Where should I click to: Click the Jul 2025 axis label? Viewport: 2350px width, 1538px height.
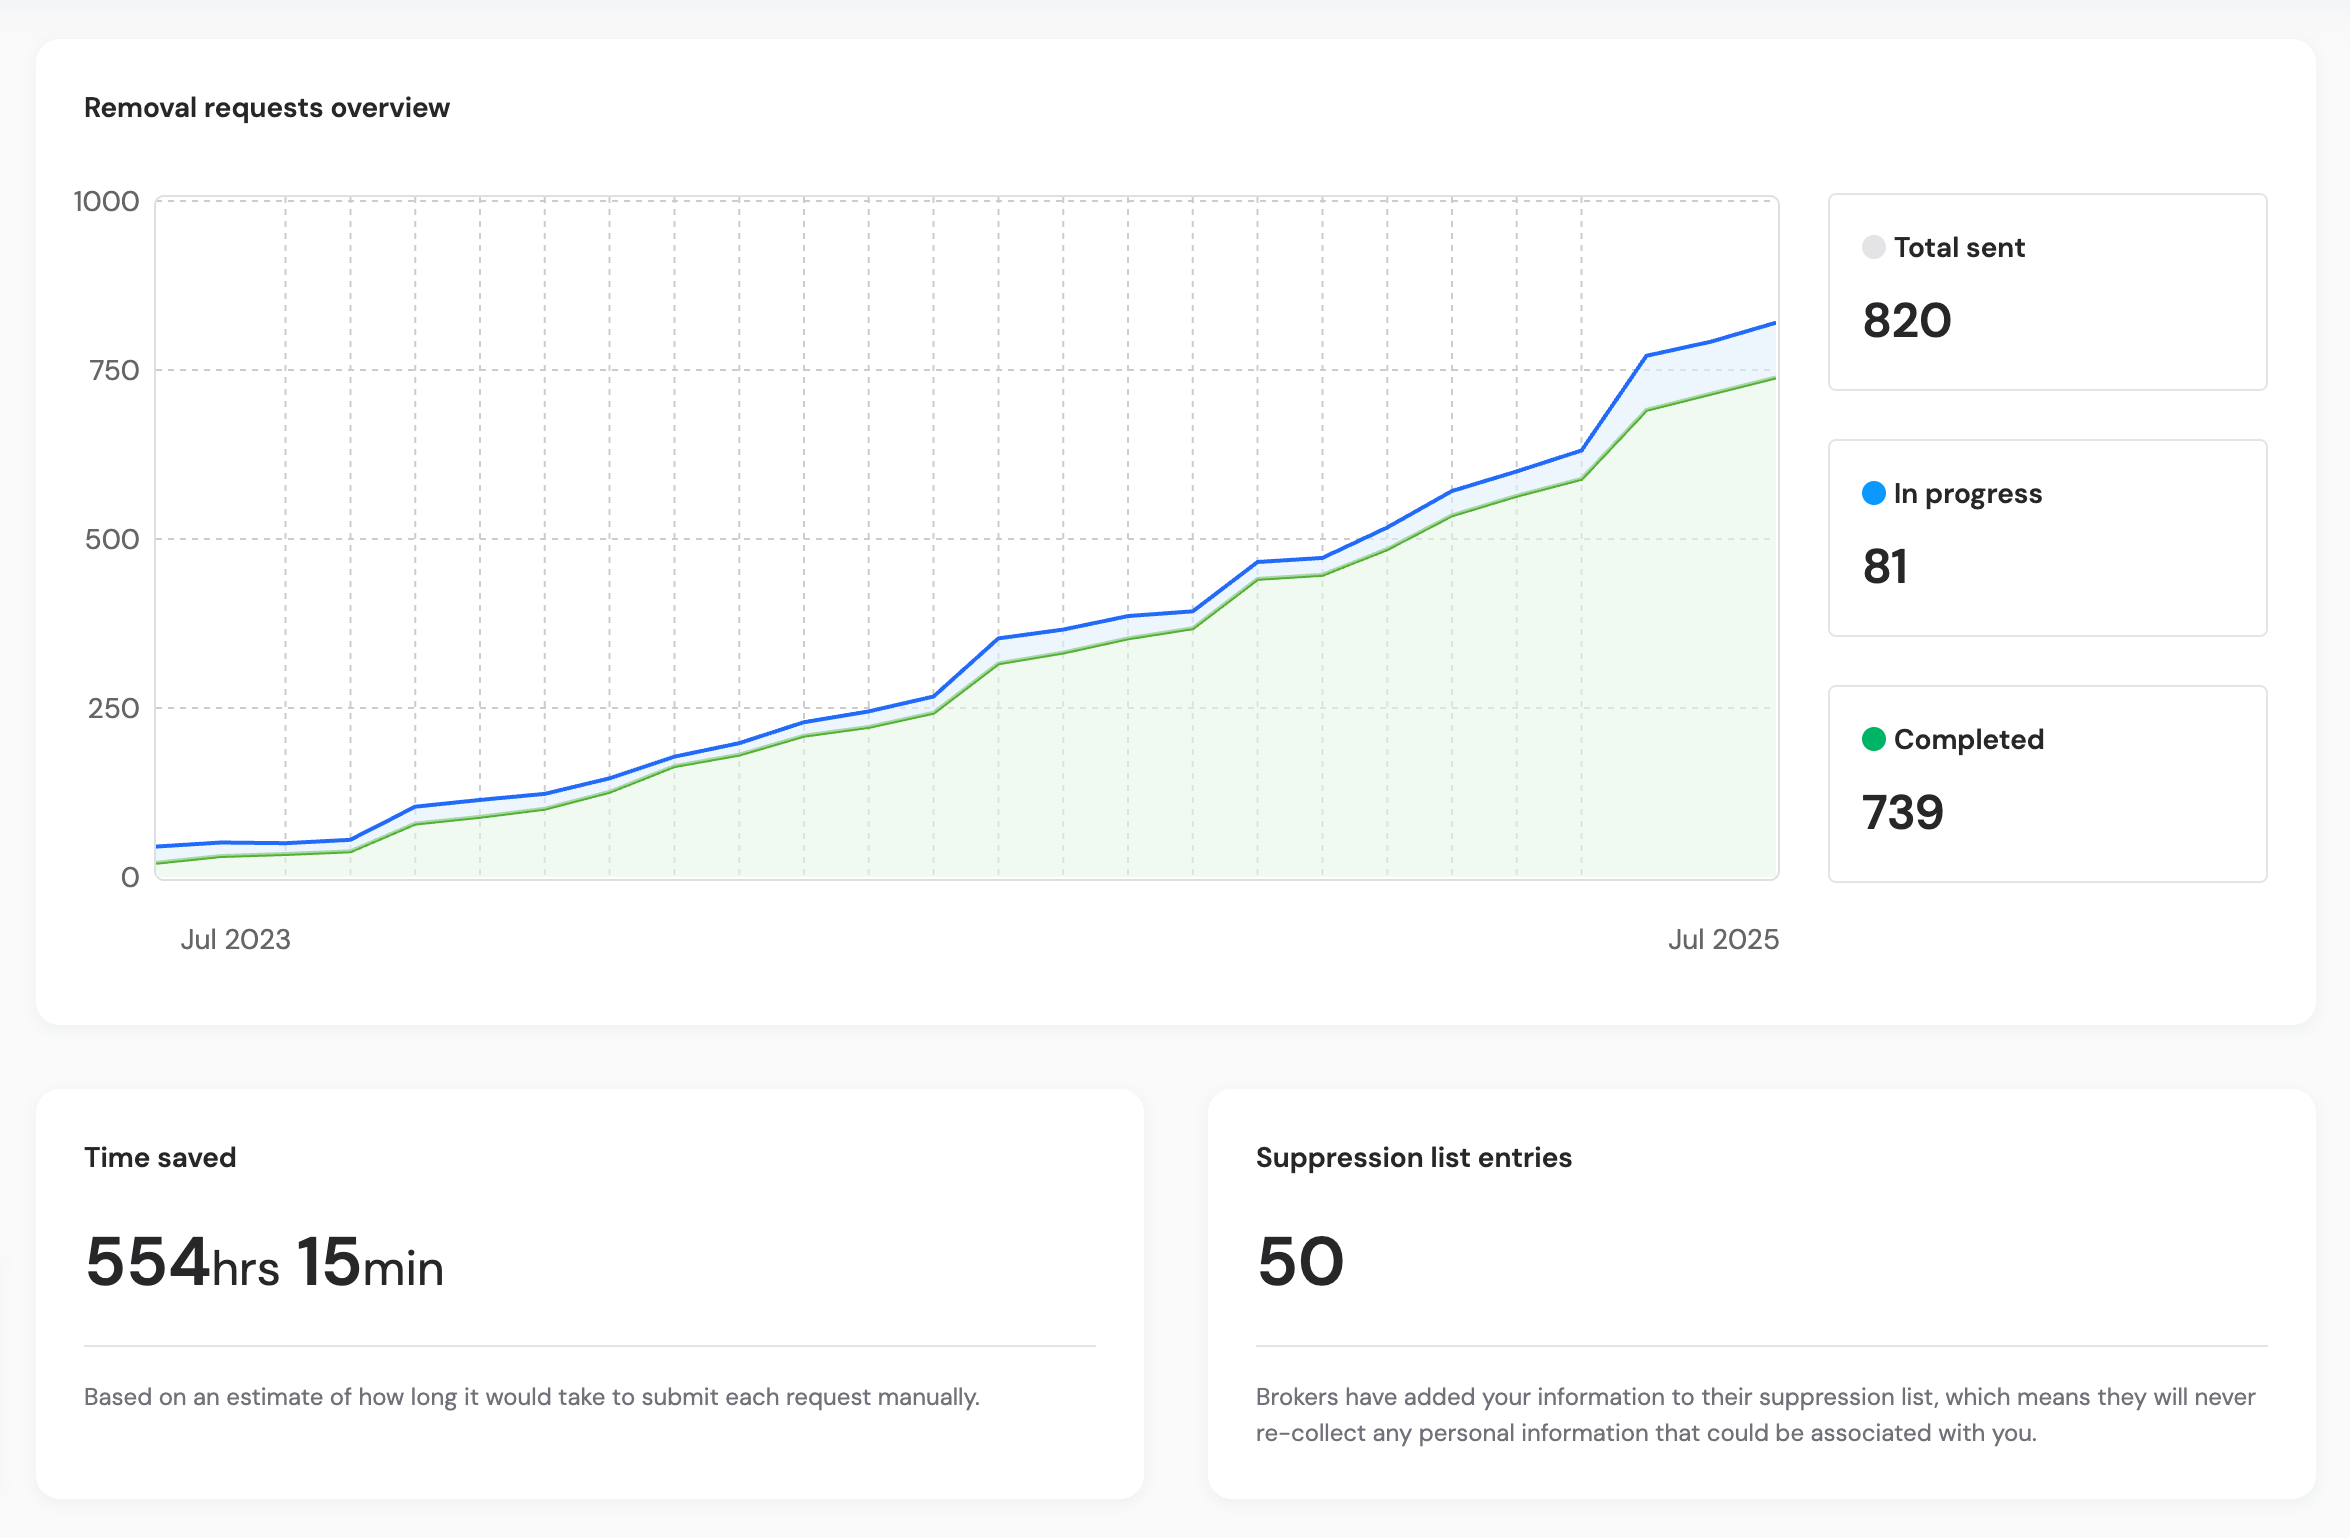point(1723,939)
